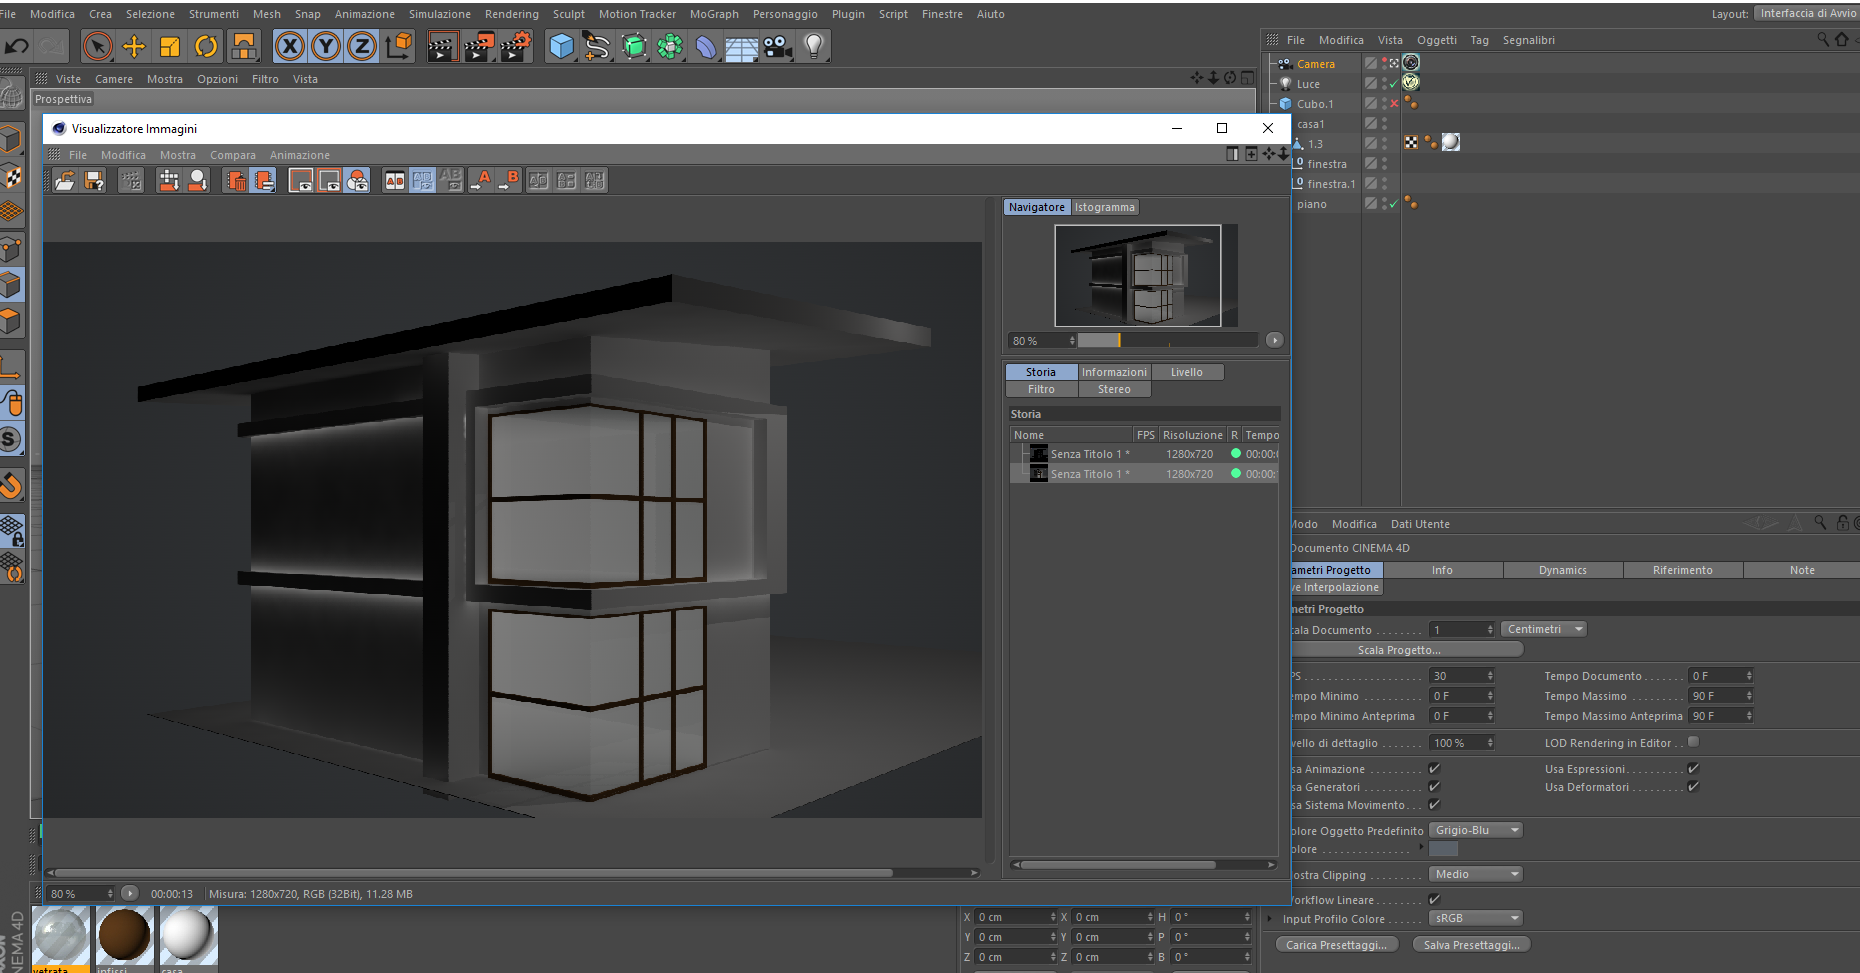Select the Rotate tool icon
1860x973 pixels.
(206, 46)
